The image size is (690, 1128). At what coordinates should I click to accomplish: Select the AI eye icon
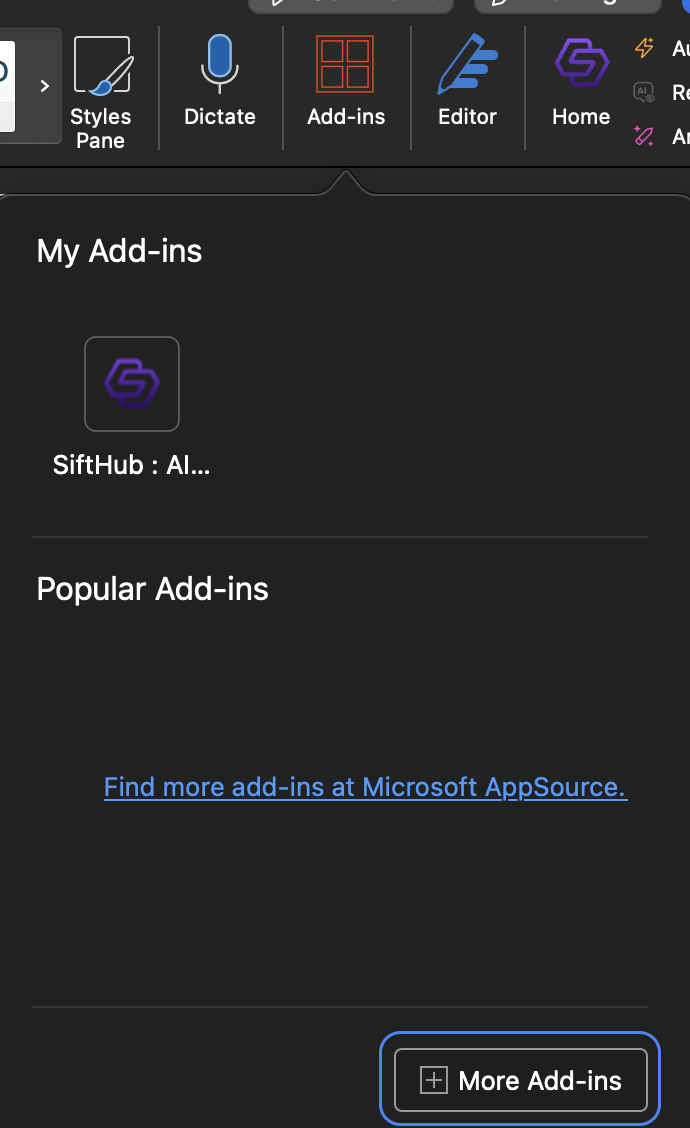click(644, 93)
